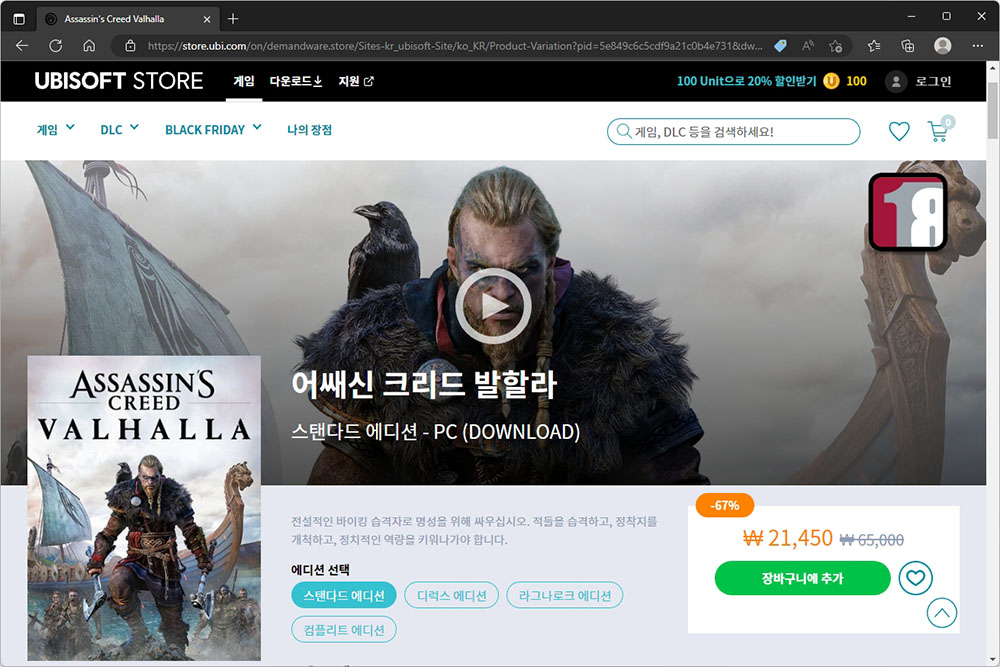Click the Ubisoft Units coin icon
The width and height of the screenshot is (1000, 667).
click(x=831, y=81)
